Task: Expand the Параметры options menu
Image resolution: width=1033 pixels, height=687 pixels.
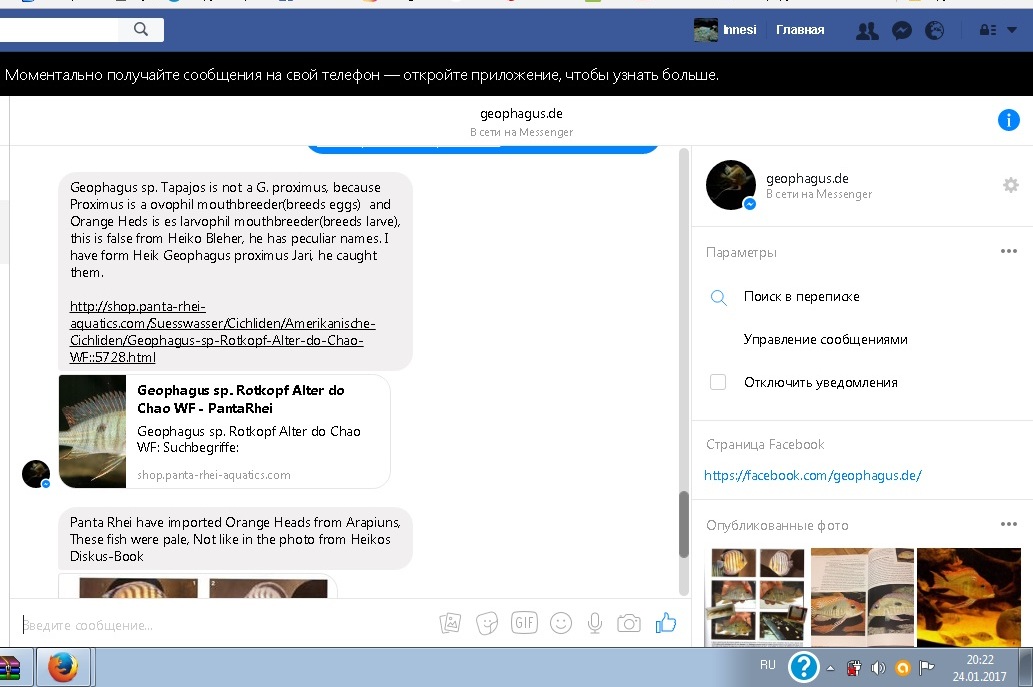Action: pyautogui.click(x=1008, y=252)
